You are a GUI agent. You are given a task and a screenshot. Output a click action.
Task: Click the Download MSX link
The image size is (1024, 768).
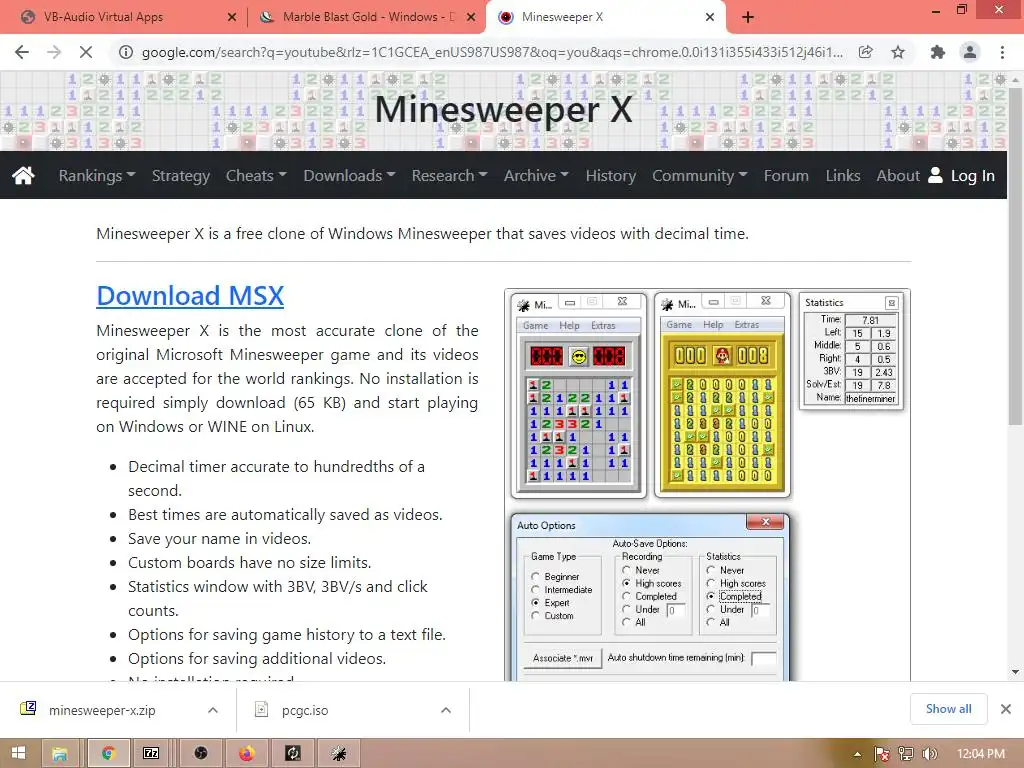click(x=190, y=296)
